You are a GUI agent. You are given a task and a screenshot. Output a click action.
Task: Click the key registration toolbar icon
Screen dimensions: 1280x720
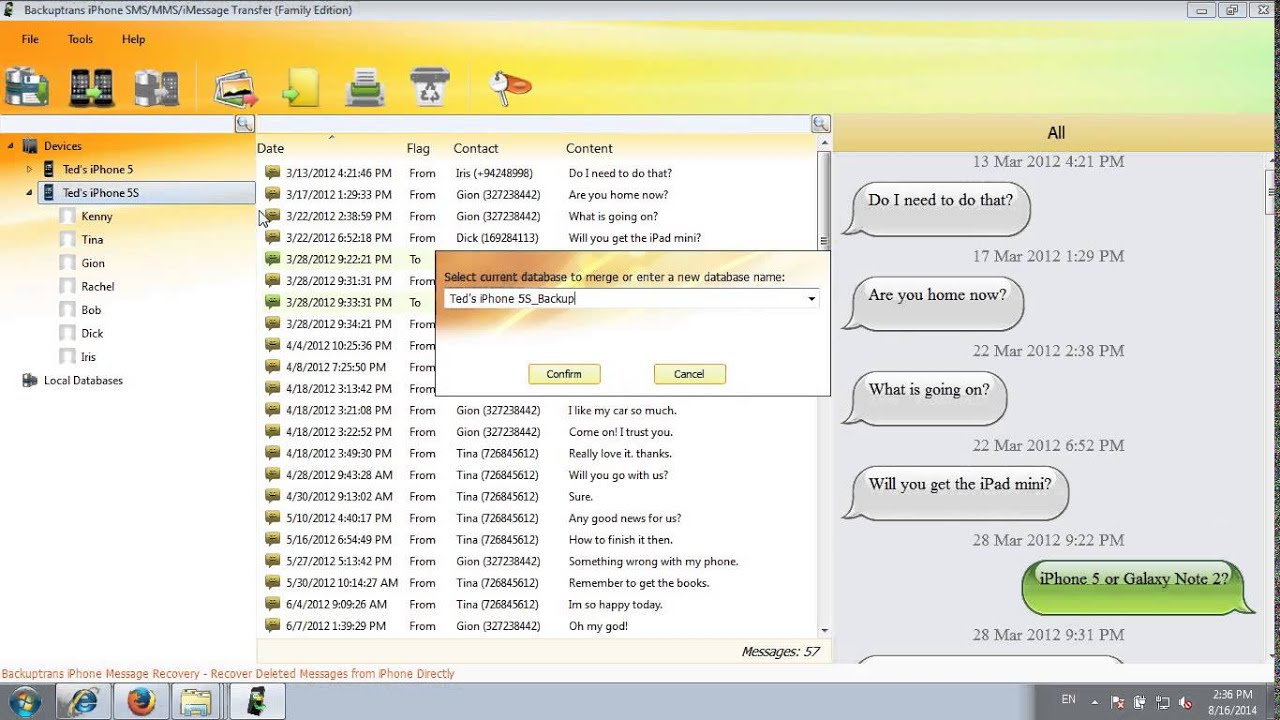509,88
